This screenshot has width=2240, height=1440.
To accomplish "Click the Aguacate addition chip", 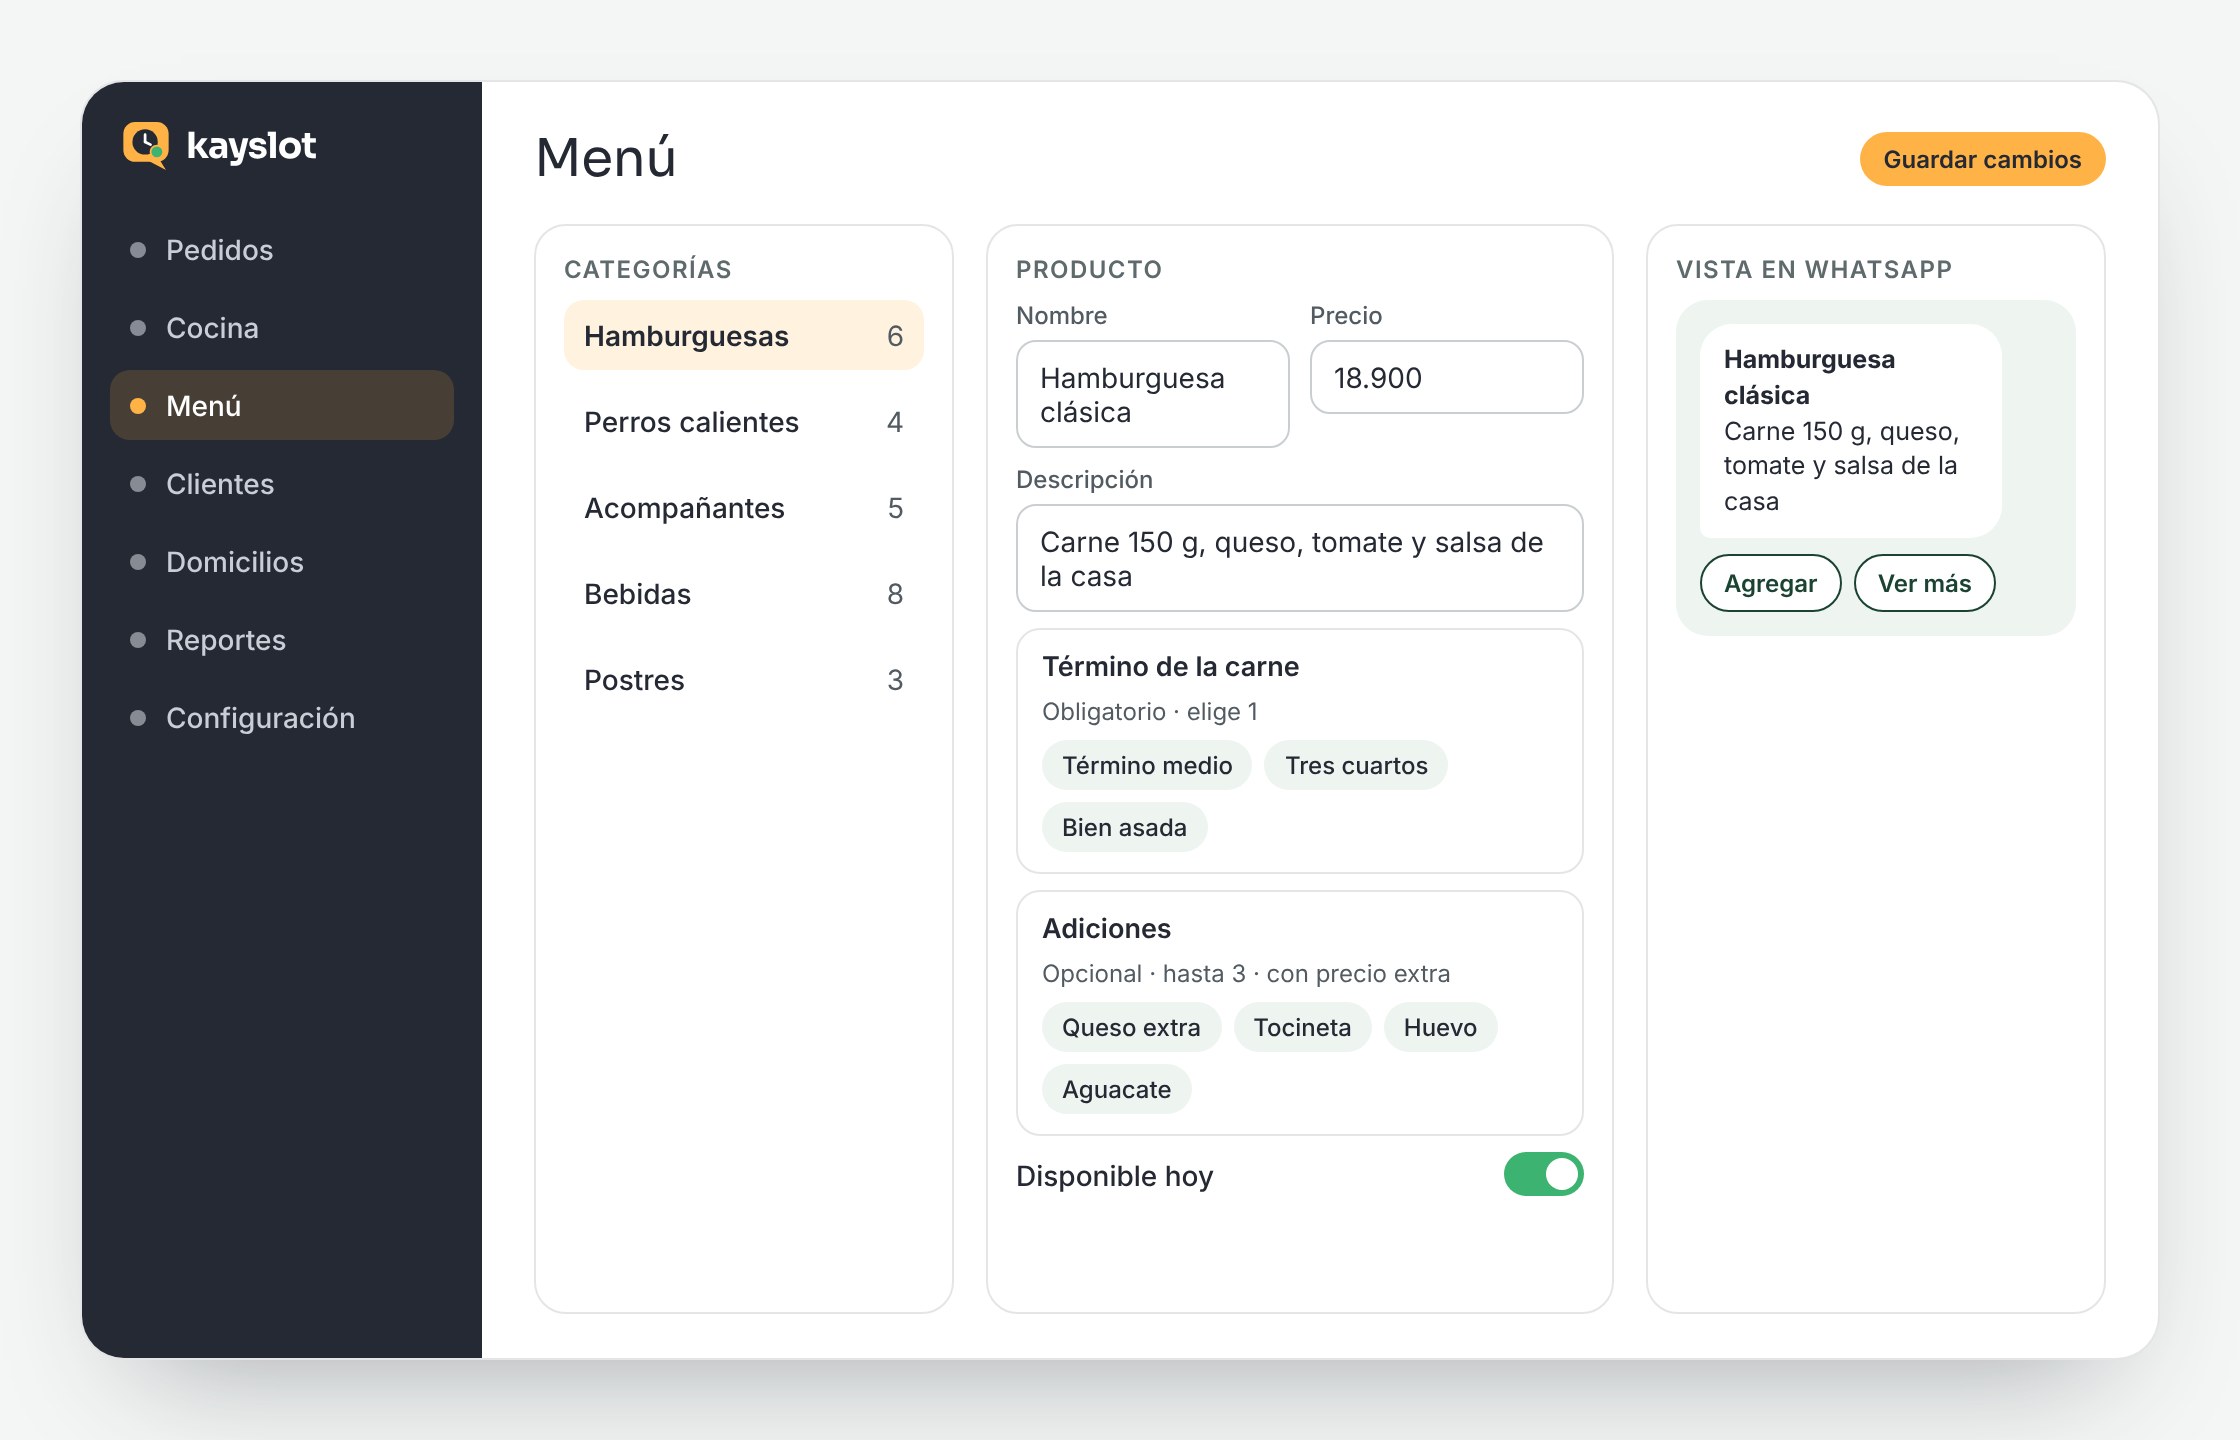I will (1116, 1090).
